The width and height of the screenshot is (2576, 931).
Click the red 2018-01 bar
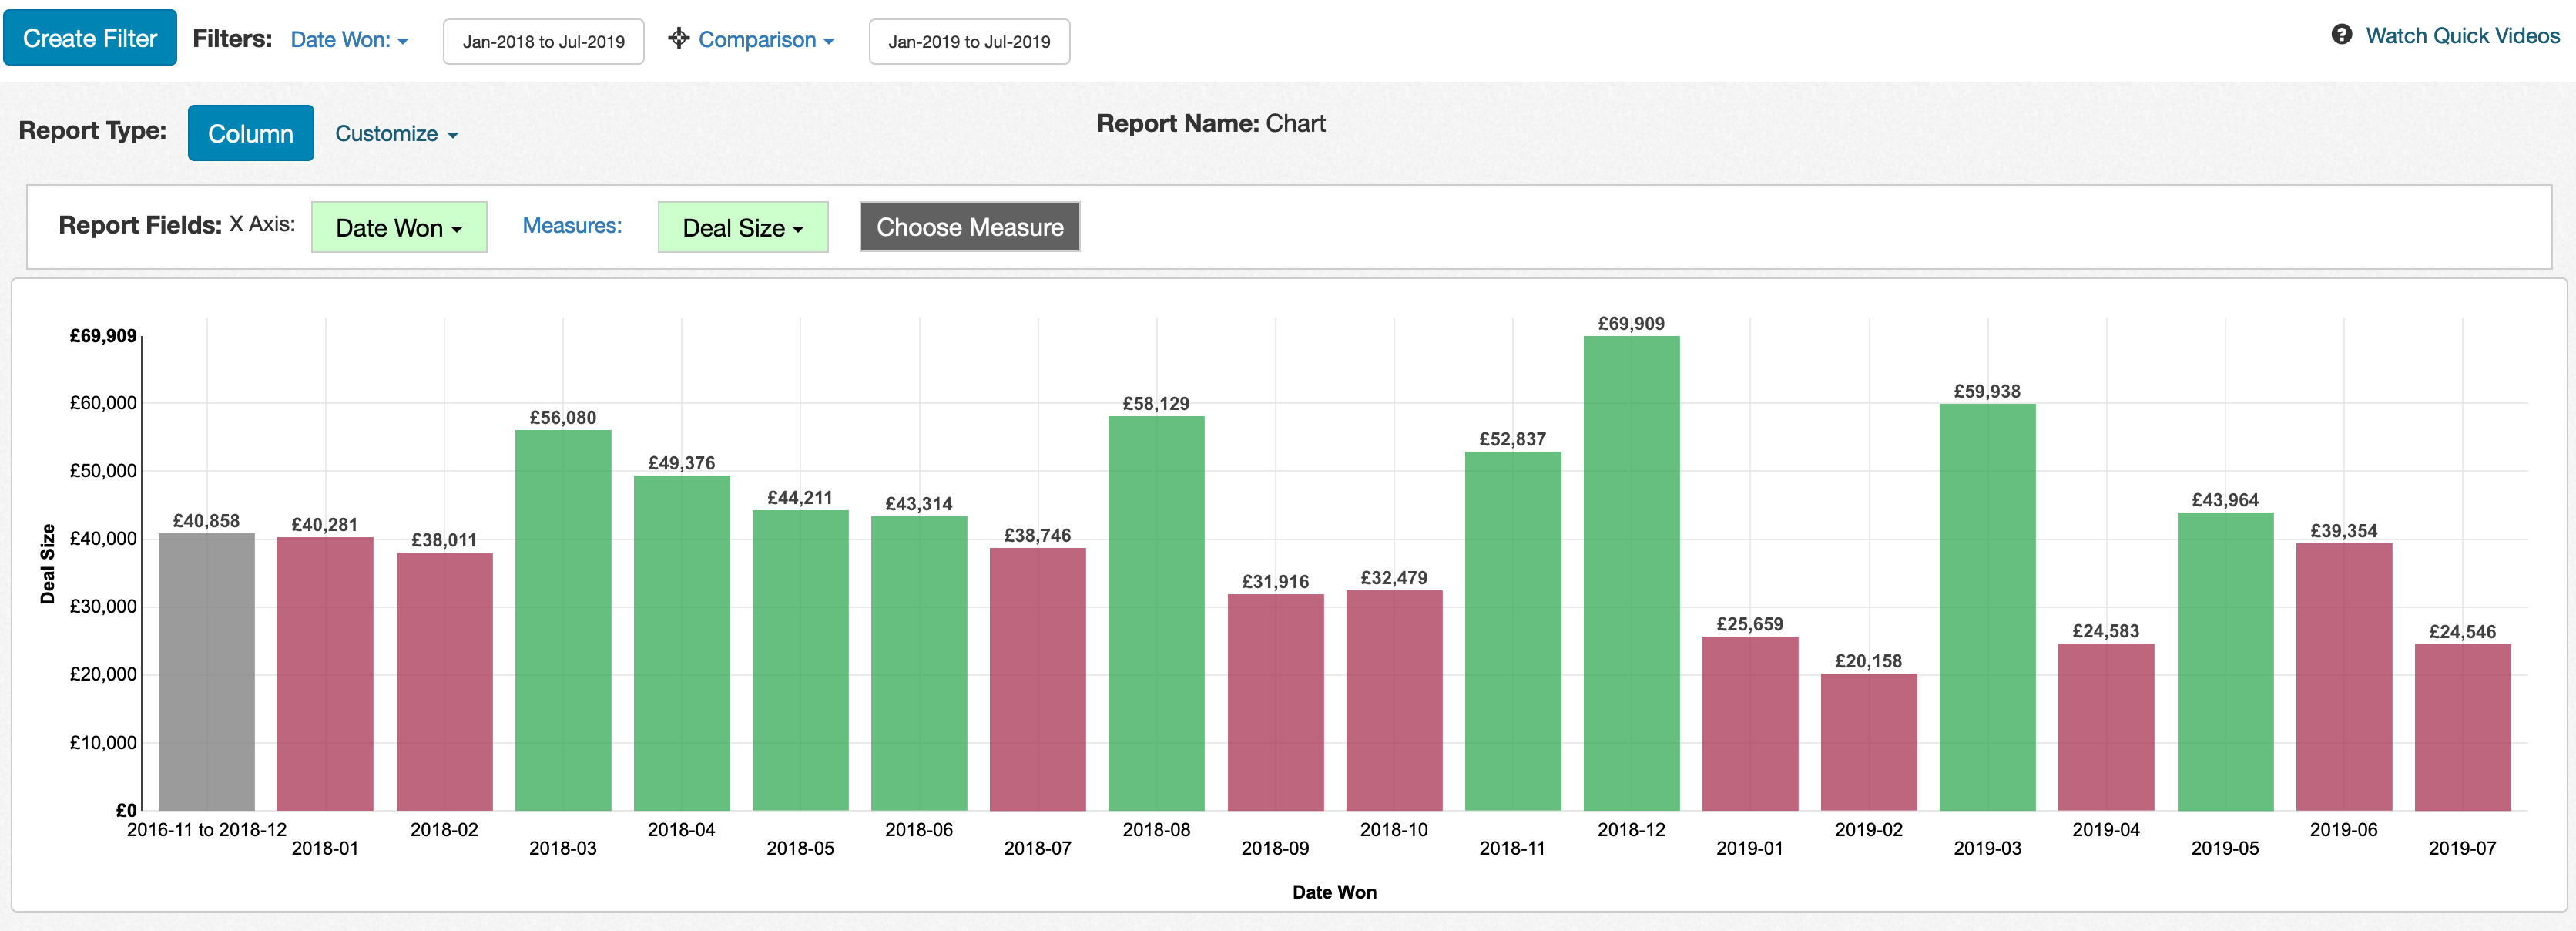325,674
